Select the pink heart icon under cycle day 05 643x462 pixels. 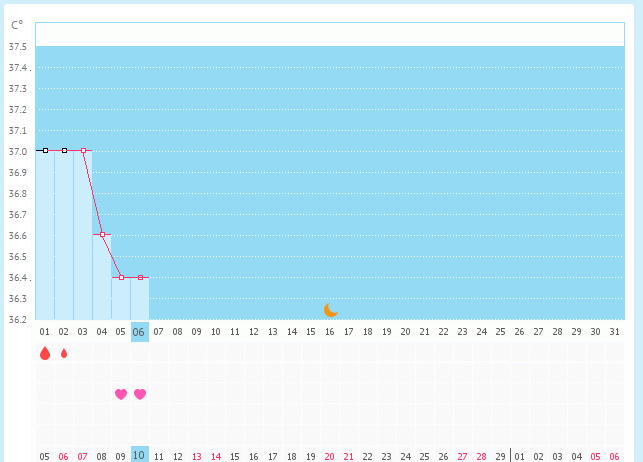[x=121, y=394]
